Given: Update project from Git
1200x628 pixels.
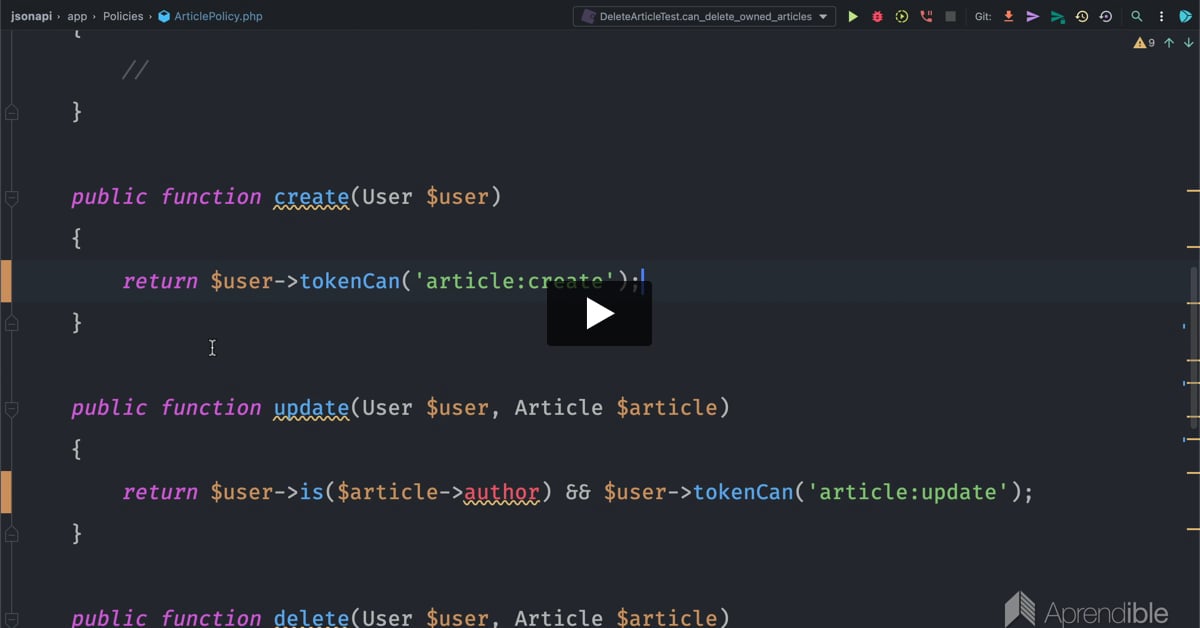Looking at the screenshot, I should 1008,17.
